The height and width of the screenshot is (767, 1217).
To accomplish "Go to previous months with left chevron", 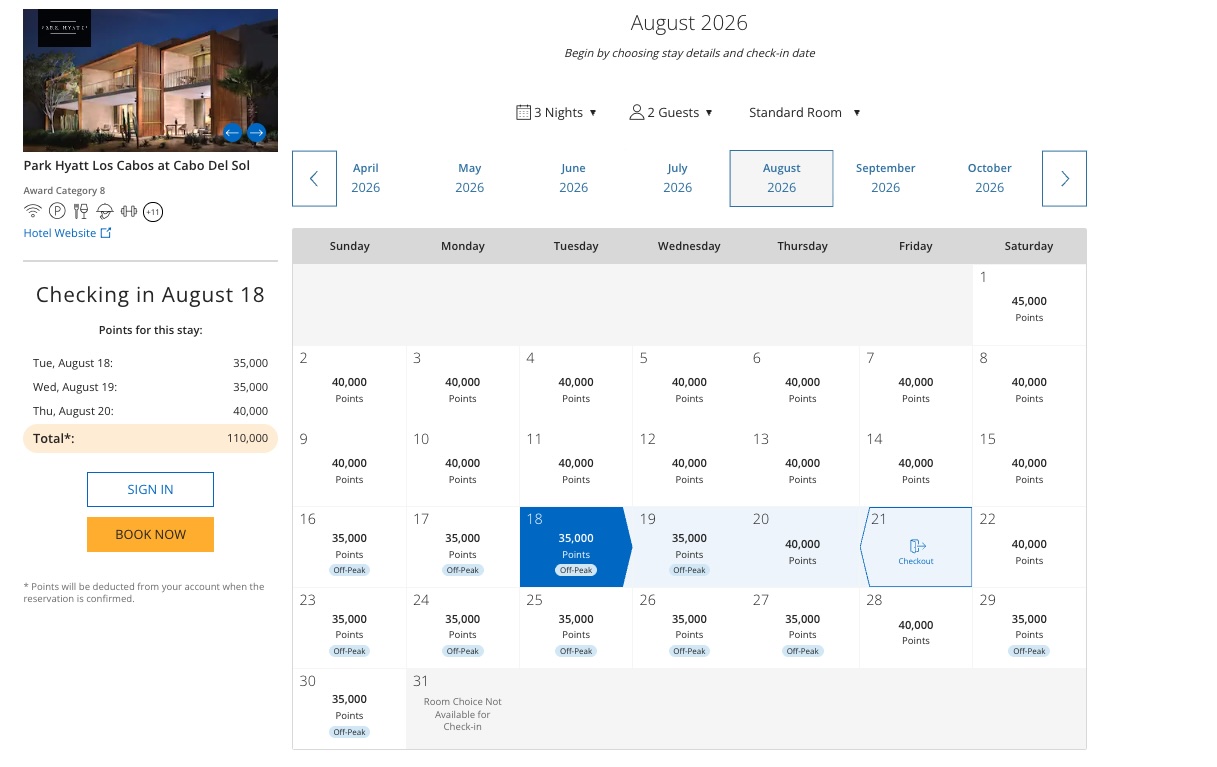I will 314,179.
